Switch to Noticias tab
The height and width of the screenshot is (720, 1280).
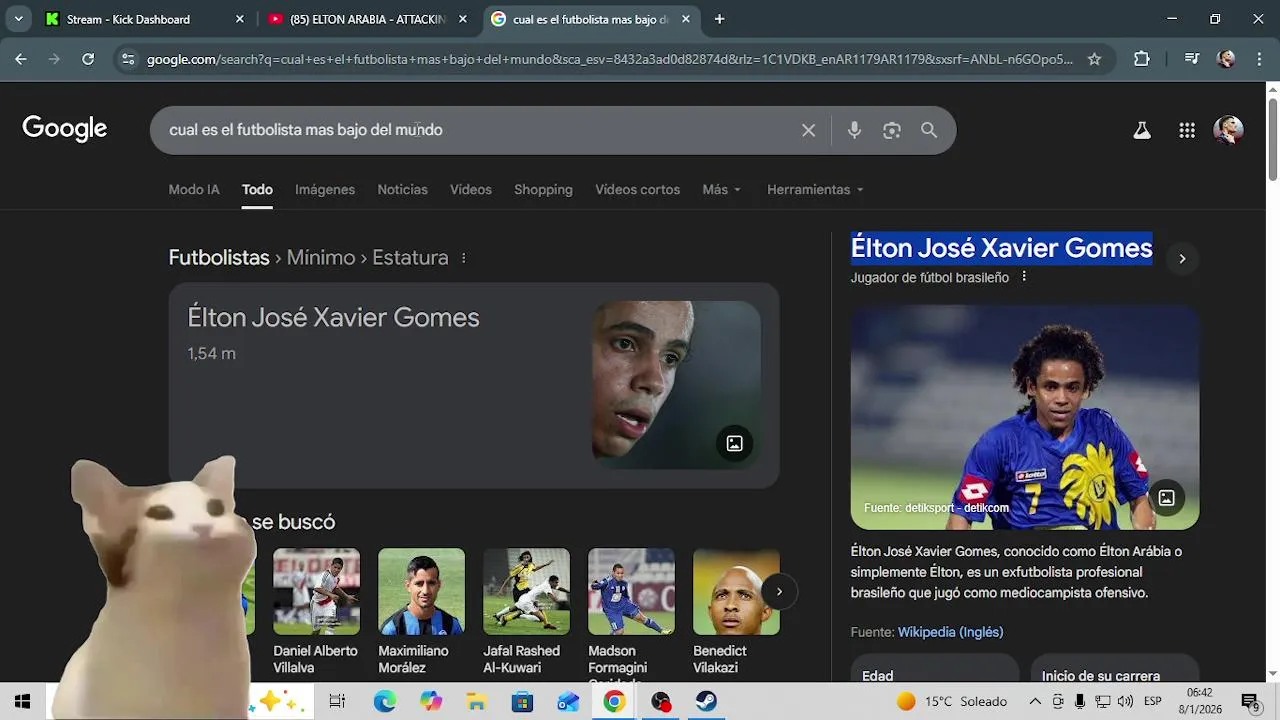(x=402, y=190)
